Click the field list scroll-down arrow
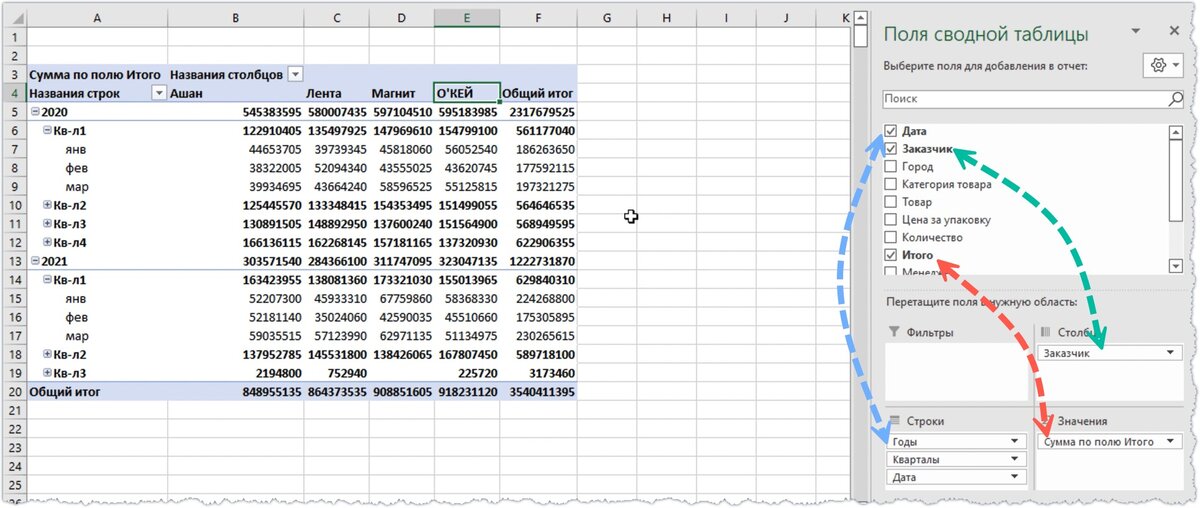This screenshot has height=508, width=1200. [x=1177, y=266]
